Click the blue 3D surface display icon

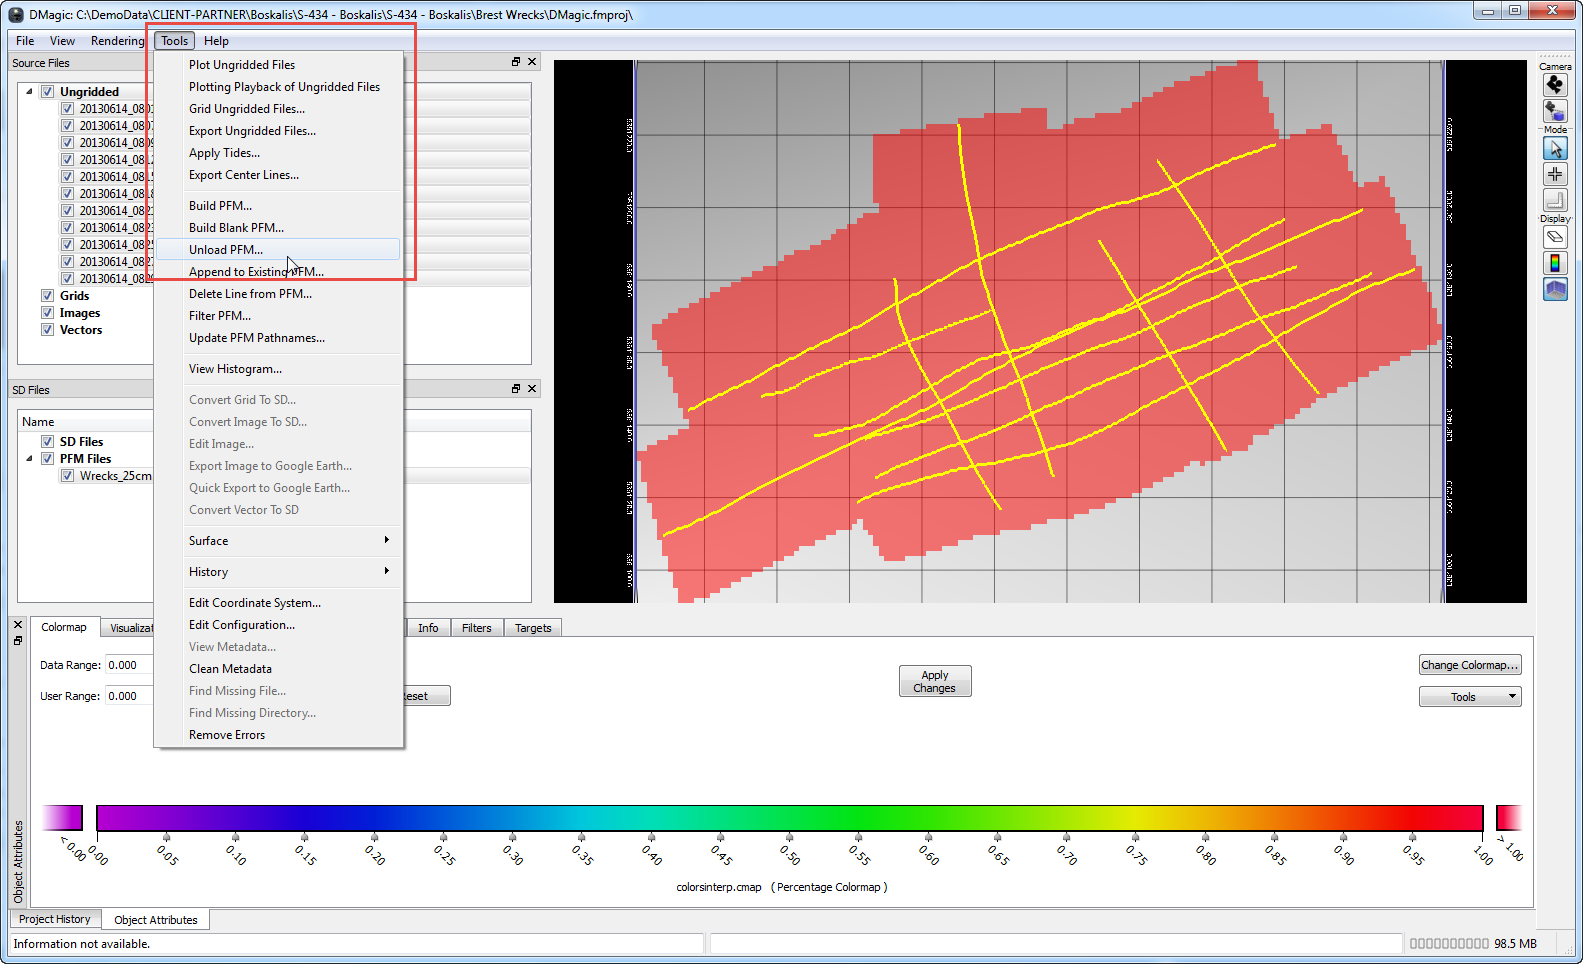(x=1555, y=289)
